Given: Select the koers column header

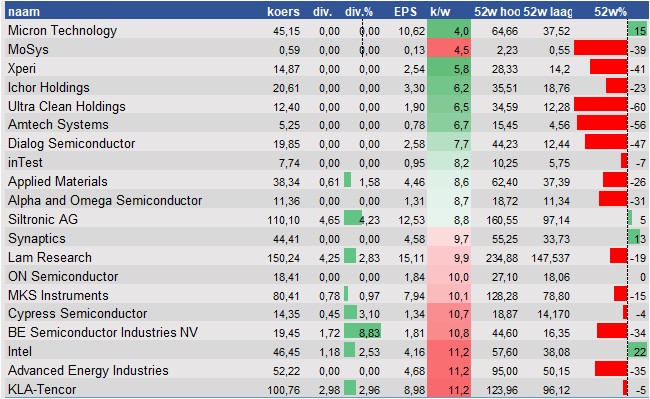Looking at the screenshot, I should click(283, 12).
